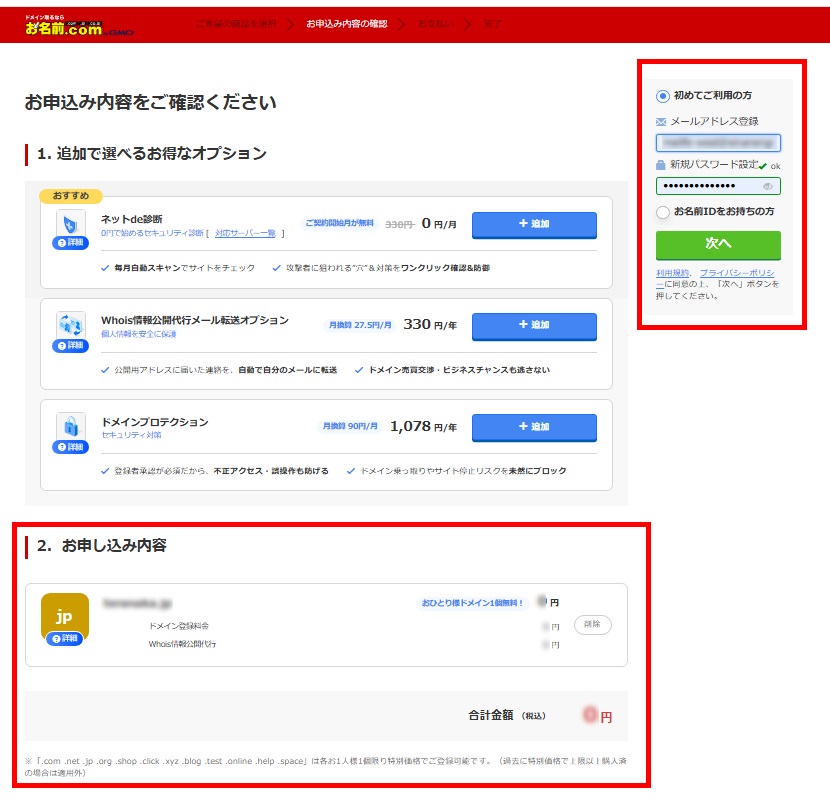Click the ネットde診断 shield icon
The height and width of the screenshot is (801, 830).
[x=70, y=223]
